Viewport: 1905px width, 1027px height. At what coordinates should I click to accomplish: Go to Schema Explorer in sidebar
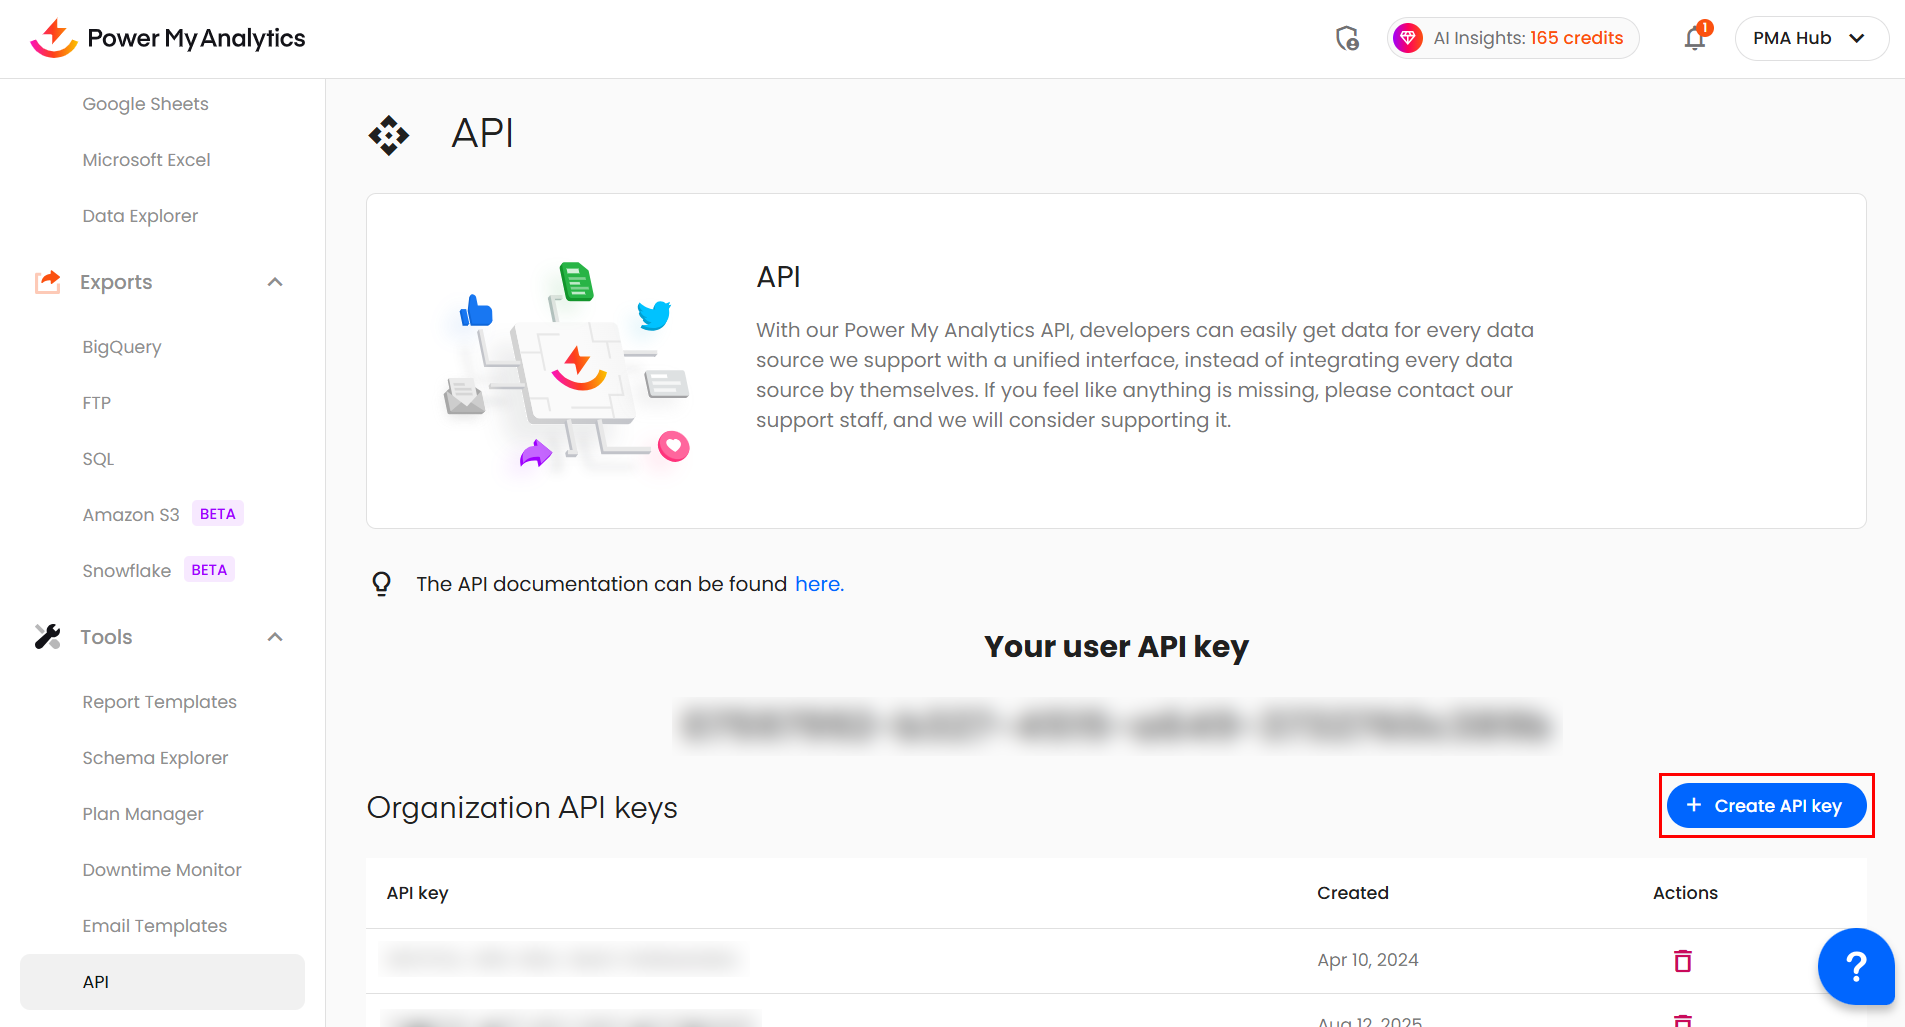pos(155,758)
